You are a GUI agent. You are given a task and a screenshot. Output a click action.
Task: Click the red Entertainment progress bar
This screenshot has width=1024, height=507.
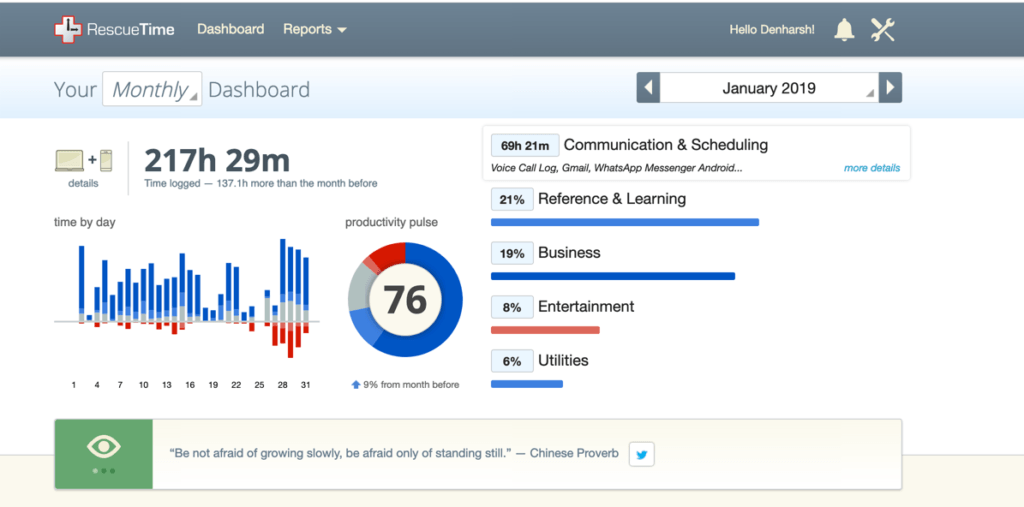coord(545,329)
